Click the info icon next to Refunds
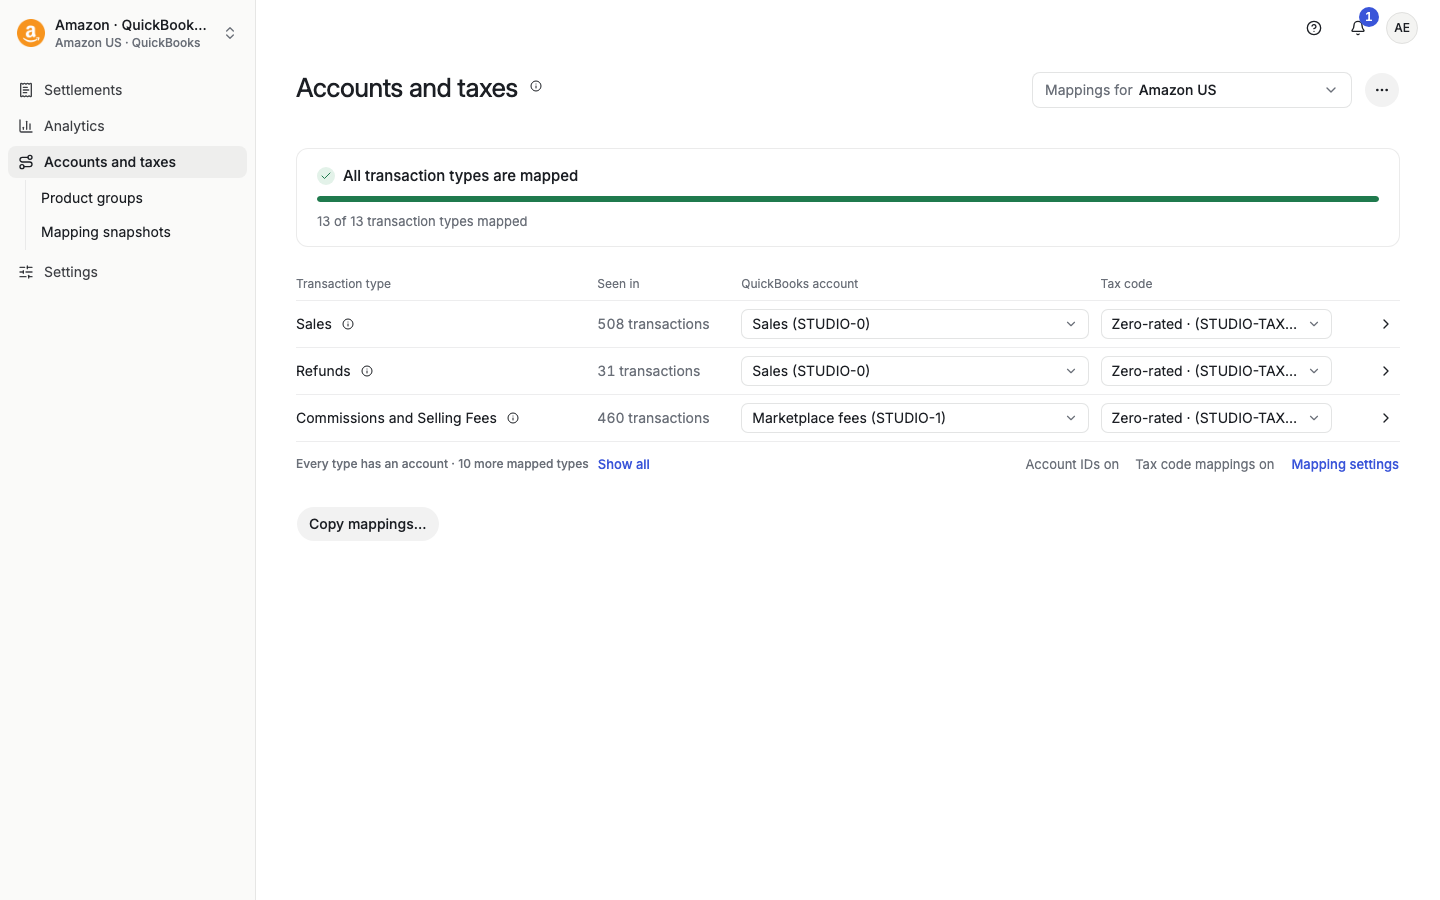This screenshot has height=900, width=1440. tap(367, 371)
